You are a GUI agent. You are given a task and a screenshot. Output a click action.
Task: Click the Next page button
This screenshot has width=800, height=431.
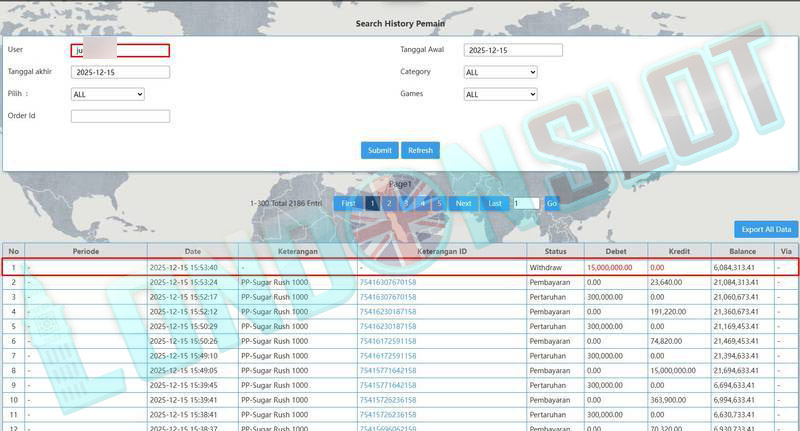(x=463, y=203)
